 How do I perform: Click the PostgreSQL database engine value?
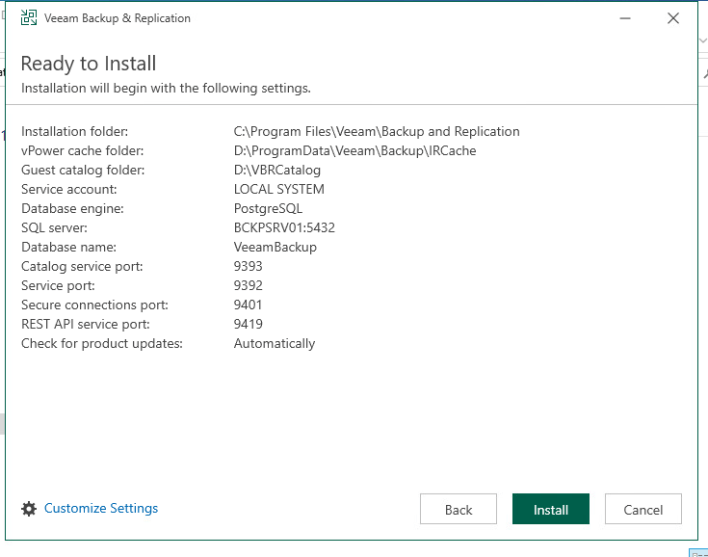pyautogui.click(x=268, y=209)
